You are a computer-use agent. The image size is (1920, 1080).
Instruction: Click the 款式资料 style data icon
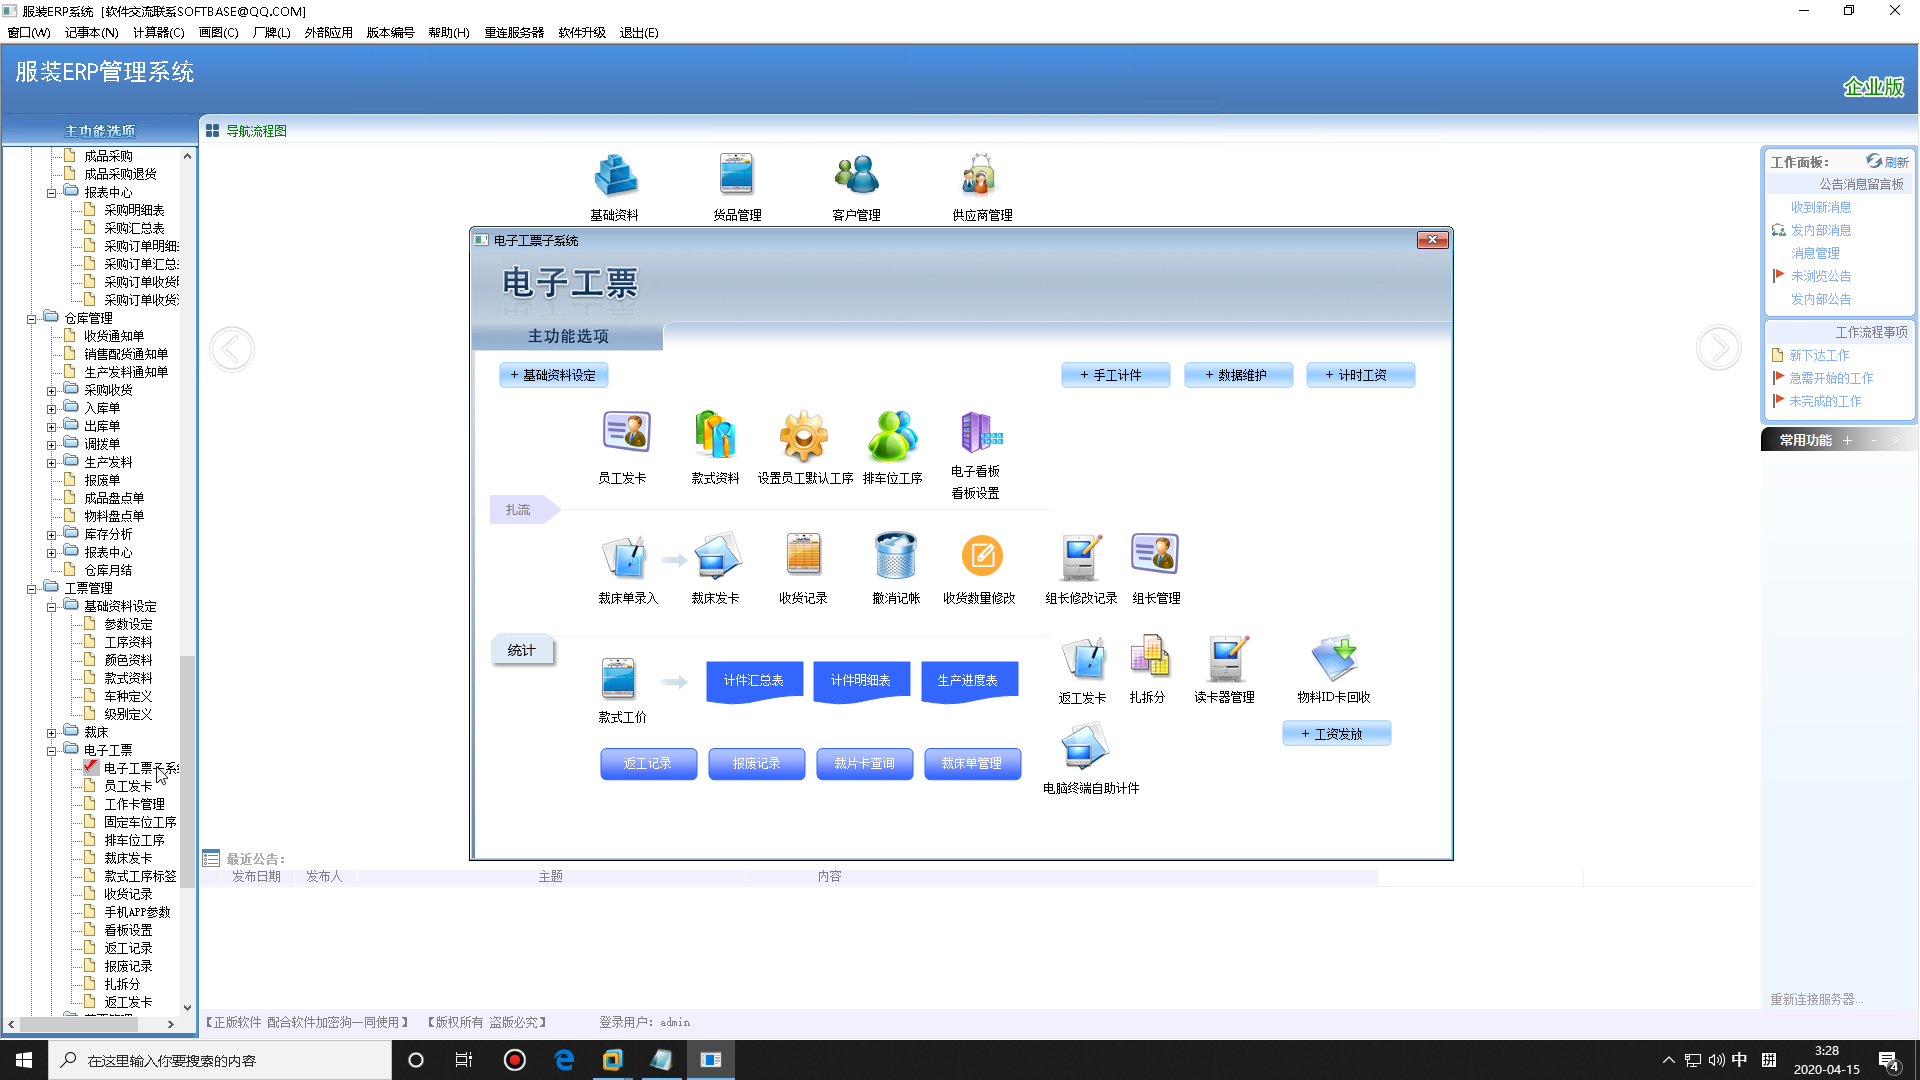click(x=715, y=434)
